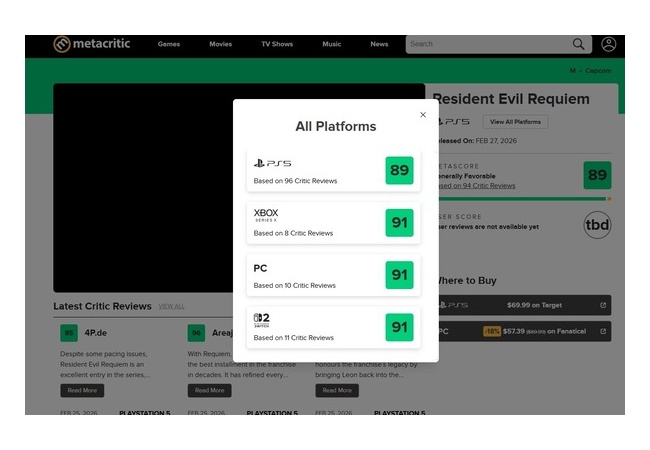Screen dimensions: 650x450
Task: Select the Nintendo Switch 2 platform card
Action: pos(334,327)
